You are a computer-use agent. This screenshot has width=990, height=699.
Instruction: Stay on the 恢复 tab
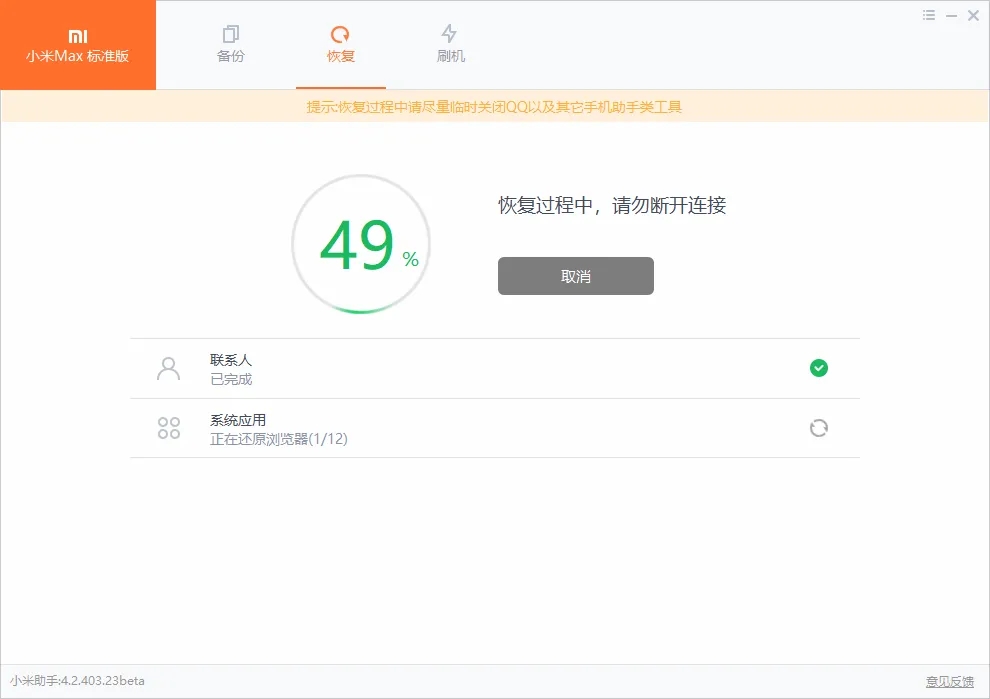pos(340,44)
